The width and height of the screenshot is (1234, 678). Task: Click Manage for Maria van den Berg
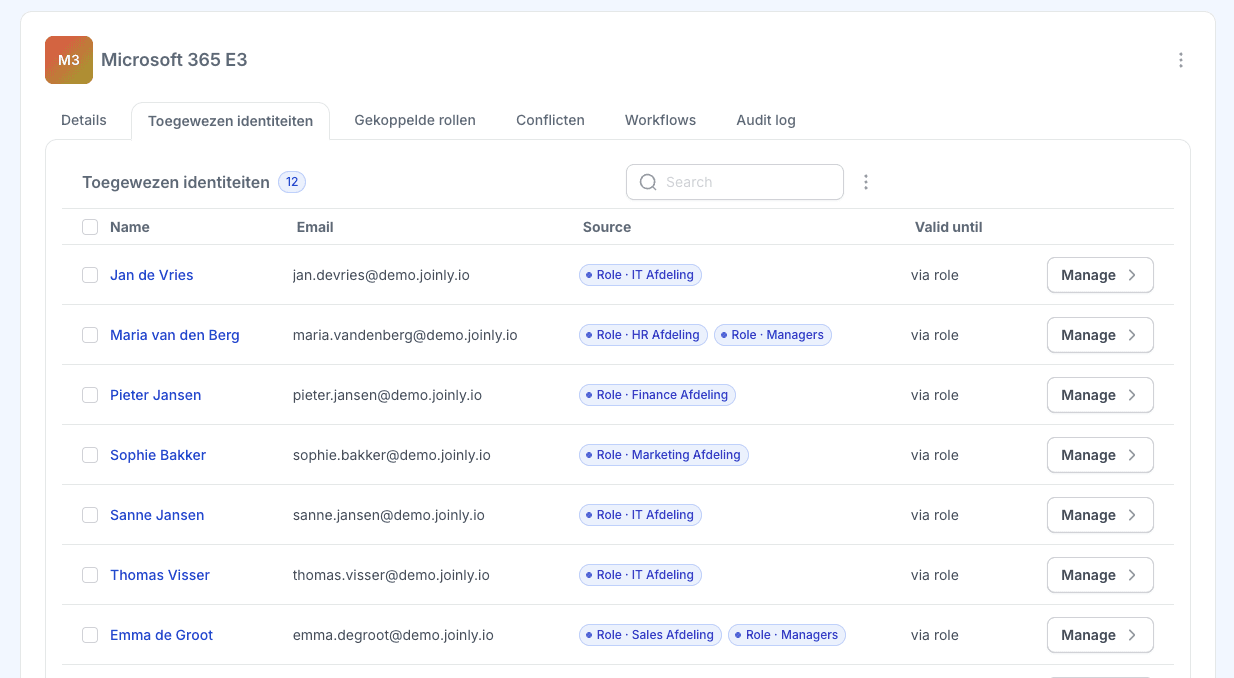(1100, 335)
